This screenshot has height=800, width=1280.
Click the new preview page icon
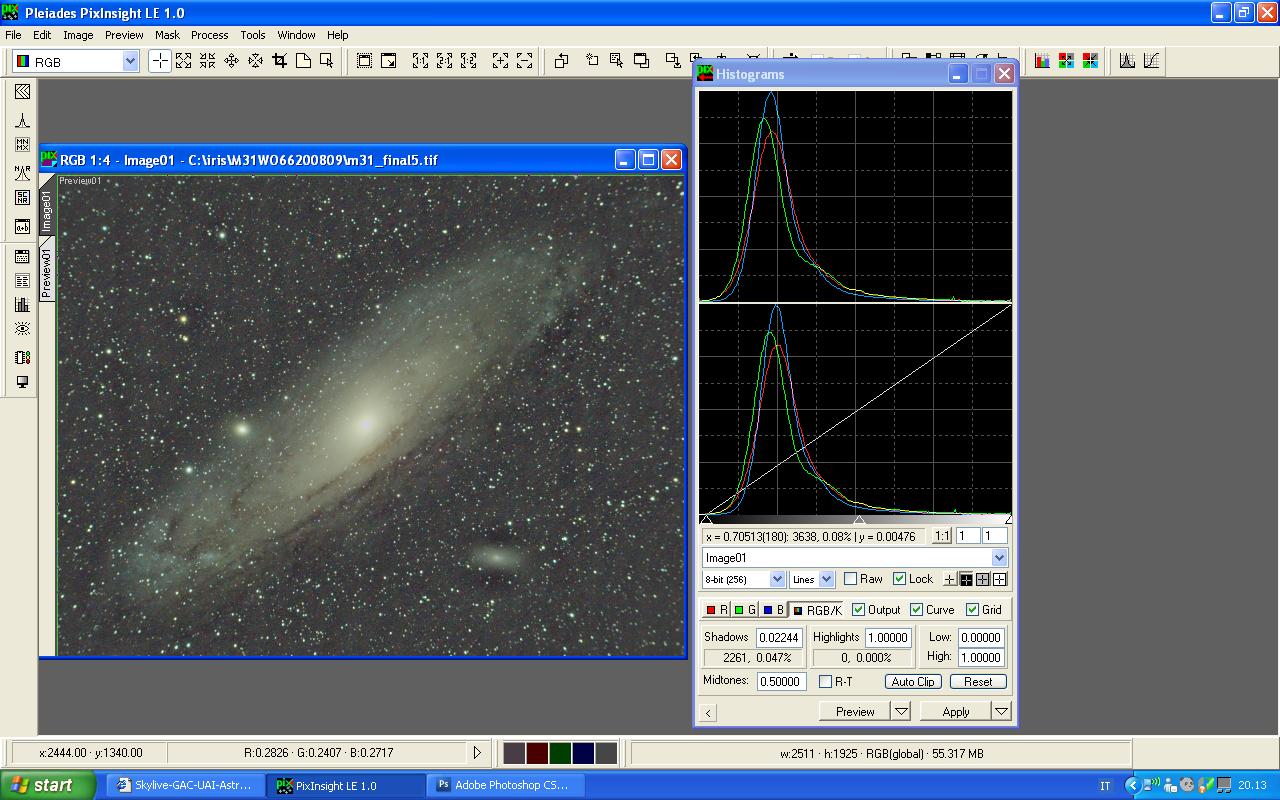coord(303,61)
